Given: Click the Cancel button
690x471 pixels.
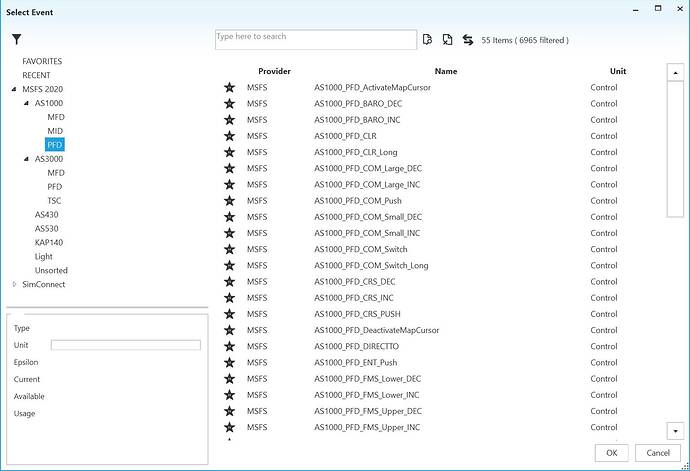Looking at the screenshot, I should [x=658, y=453].
